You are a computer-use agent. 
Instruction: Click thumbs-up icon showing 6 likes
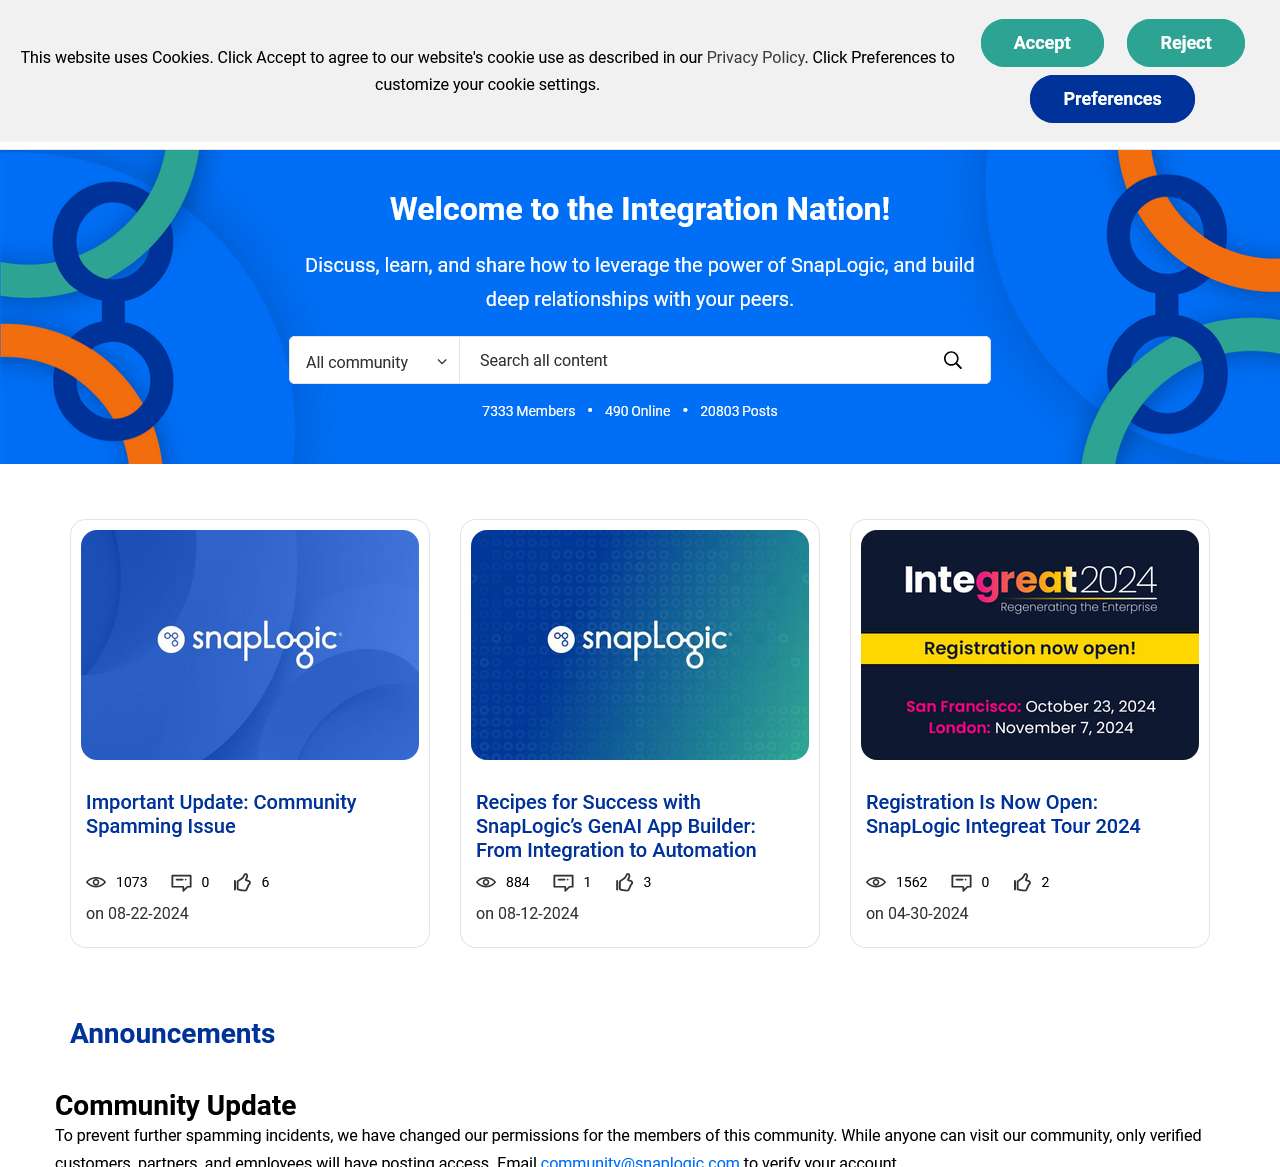242,882
